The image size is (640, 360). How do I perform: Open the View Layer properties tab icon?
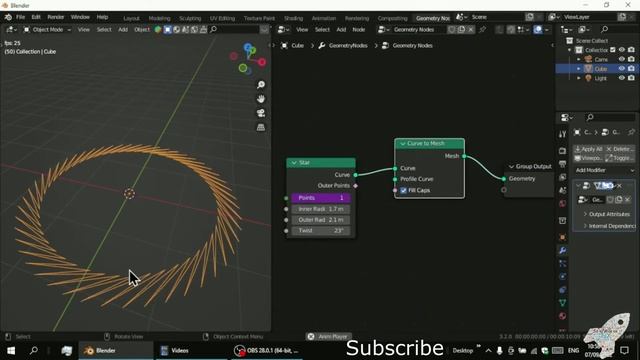click(x=562, y=177)
